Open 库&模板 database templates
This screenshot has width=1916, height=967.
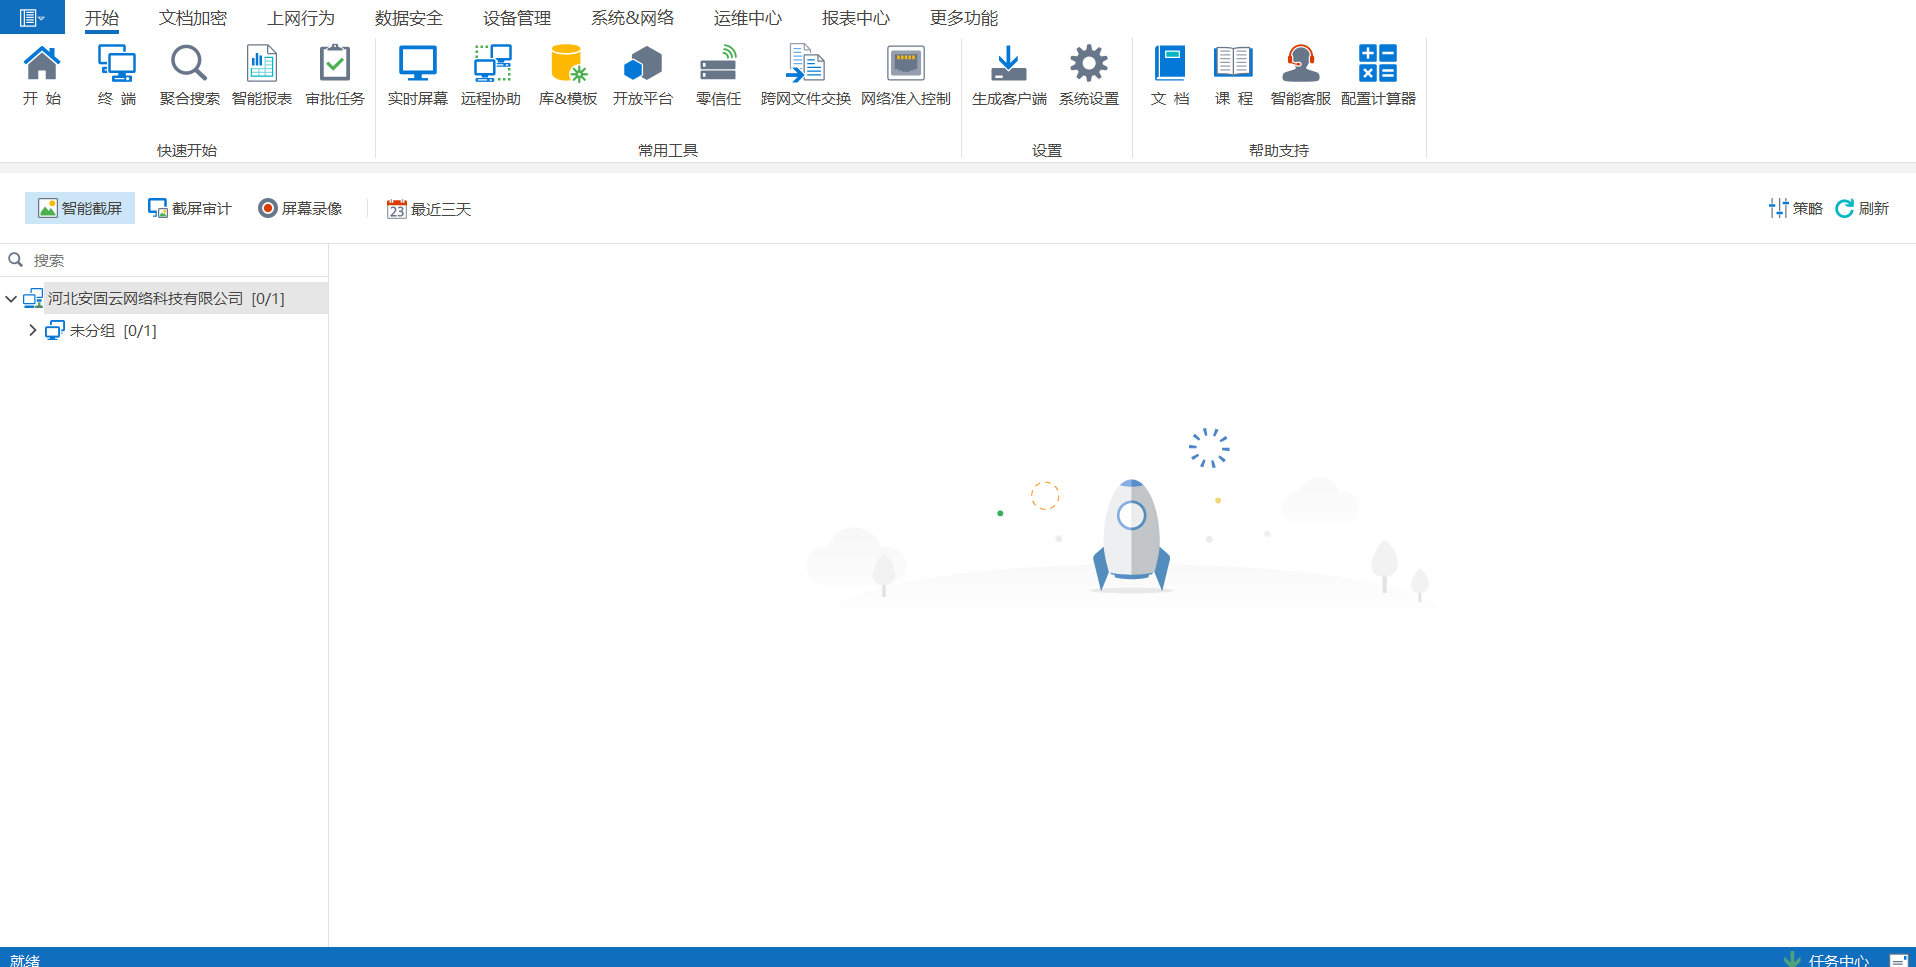567,75
